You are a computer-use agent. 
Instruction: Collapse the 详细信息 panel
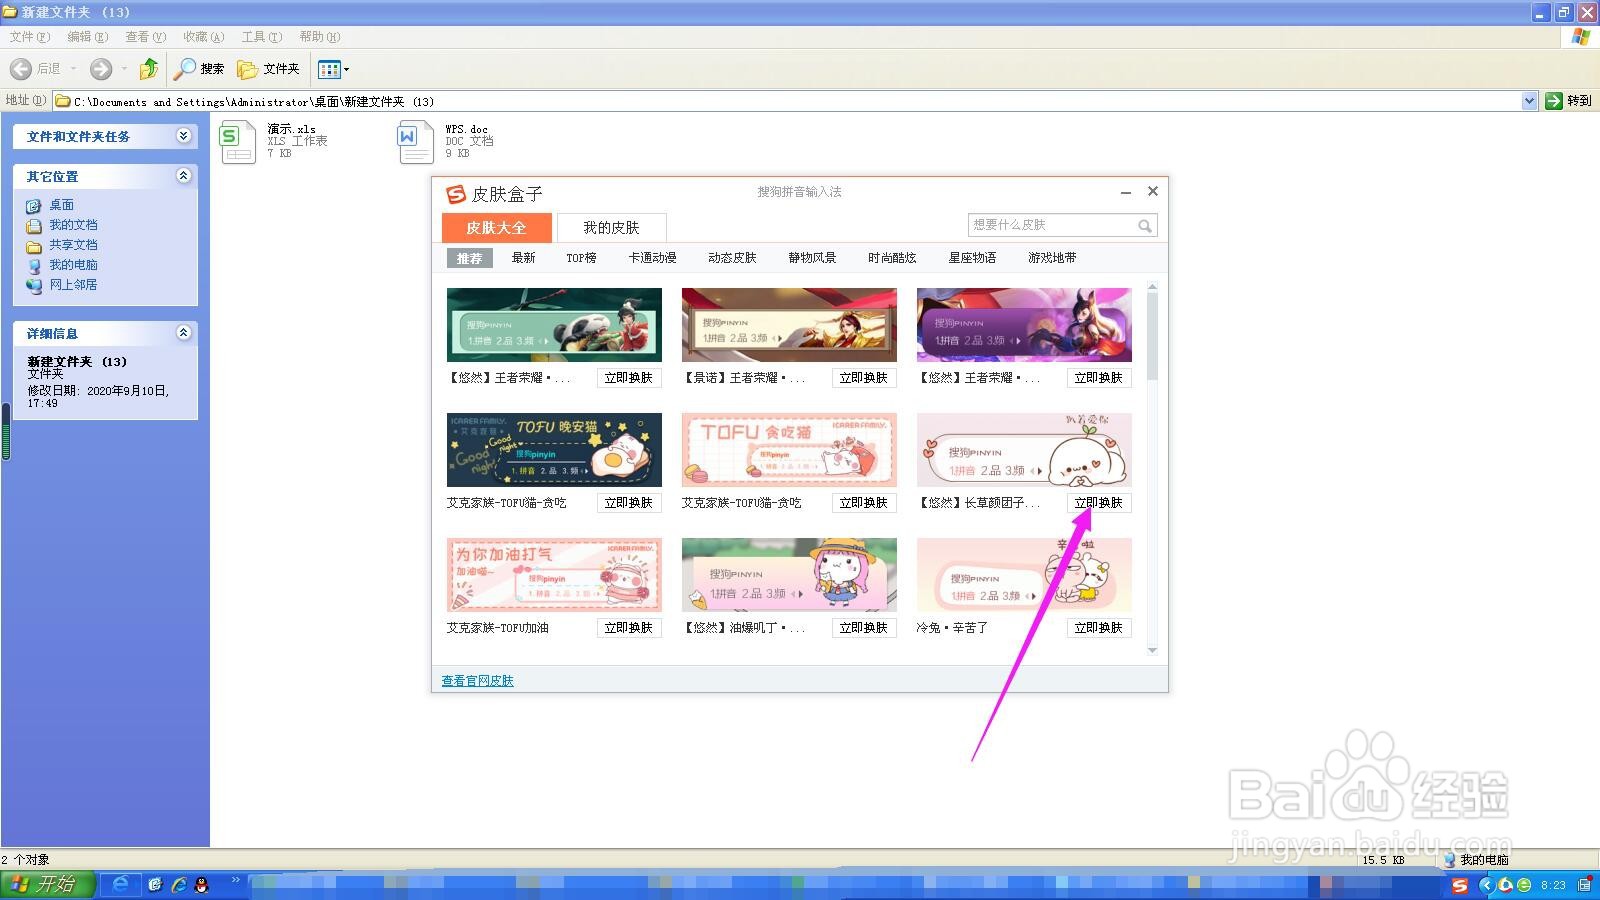184,333
